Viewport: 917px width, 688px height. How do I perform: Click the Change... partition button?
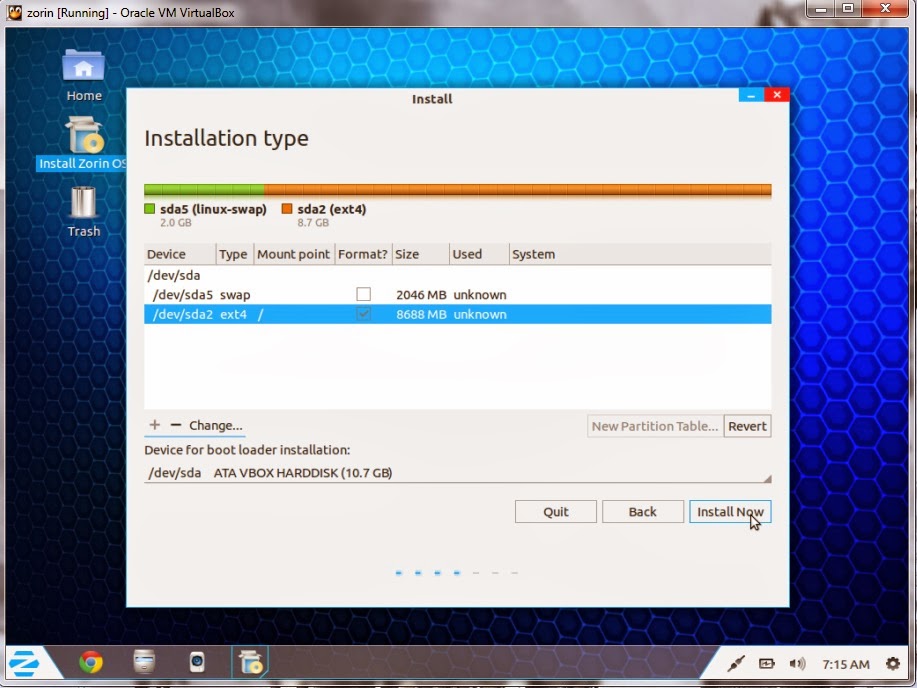[215, 425]
